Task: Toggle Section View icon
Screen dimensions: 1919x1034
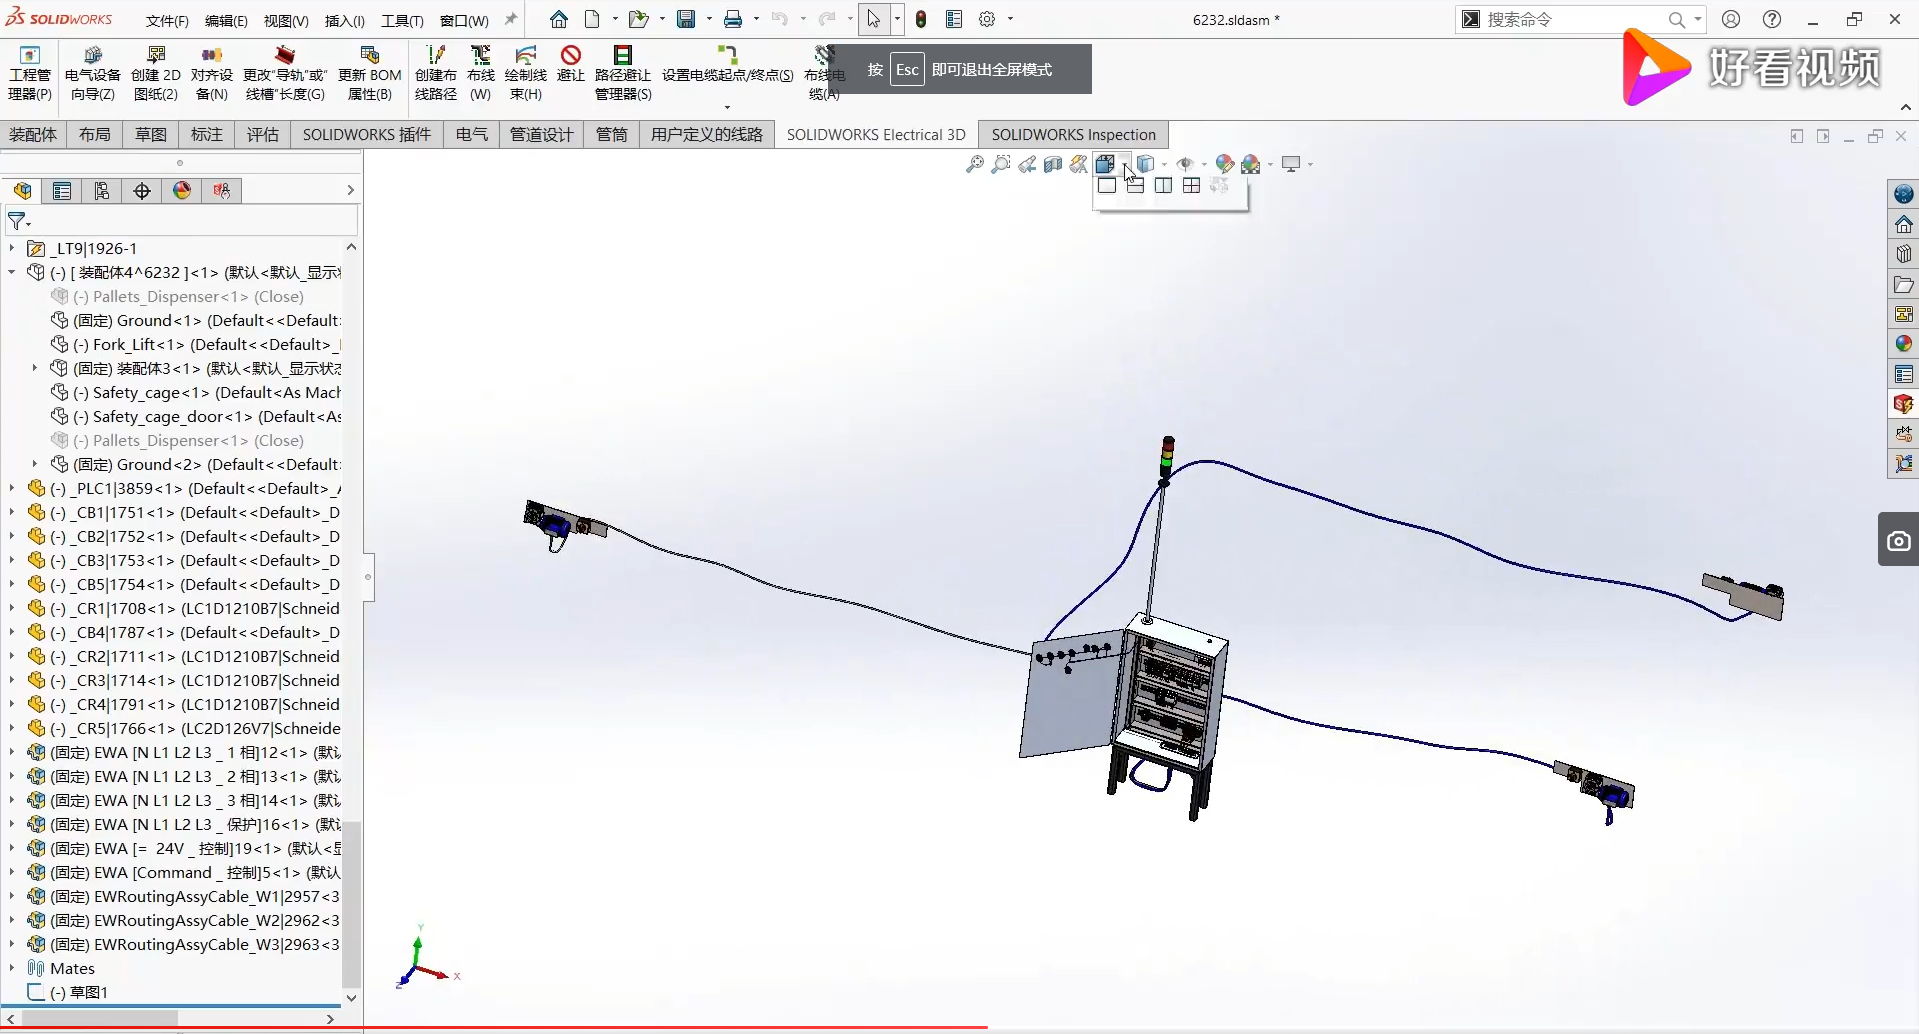Action: pyautogui.click(x=1053, y=164)
